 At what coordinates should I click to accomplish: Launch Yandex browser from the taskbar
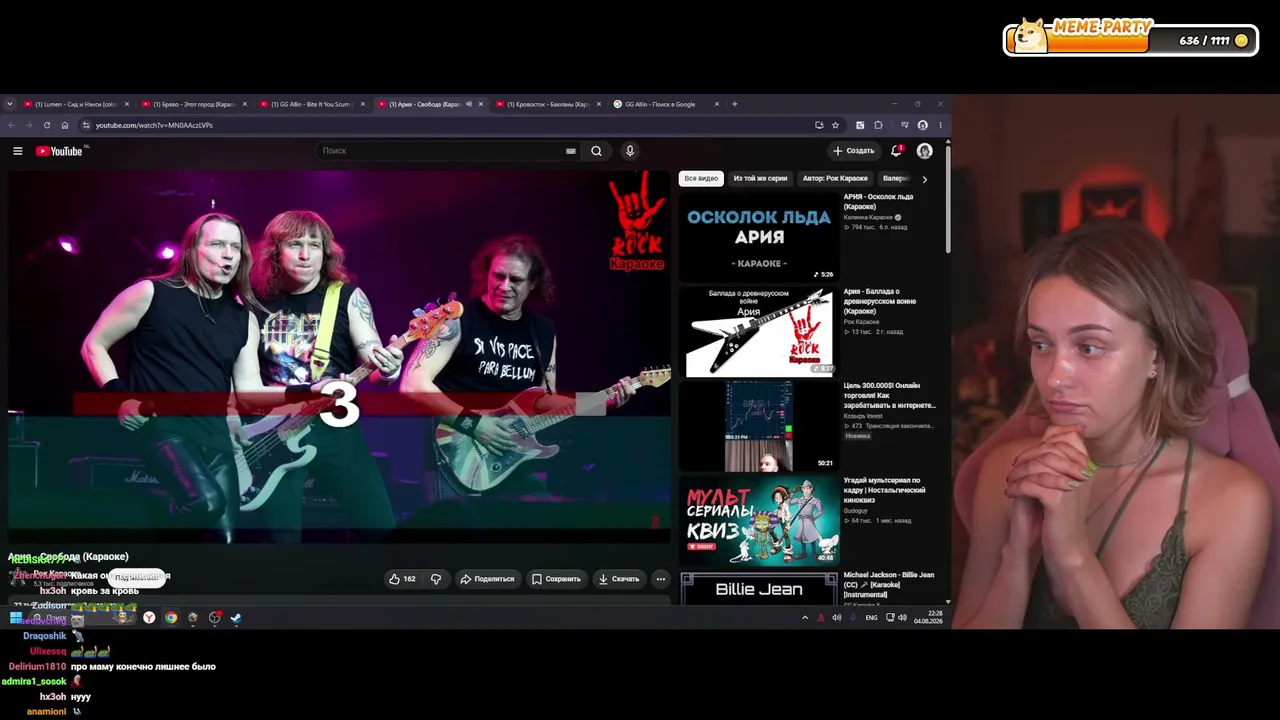pos(149,618)
